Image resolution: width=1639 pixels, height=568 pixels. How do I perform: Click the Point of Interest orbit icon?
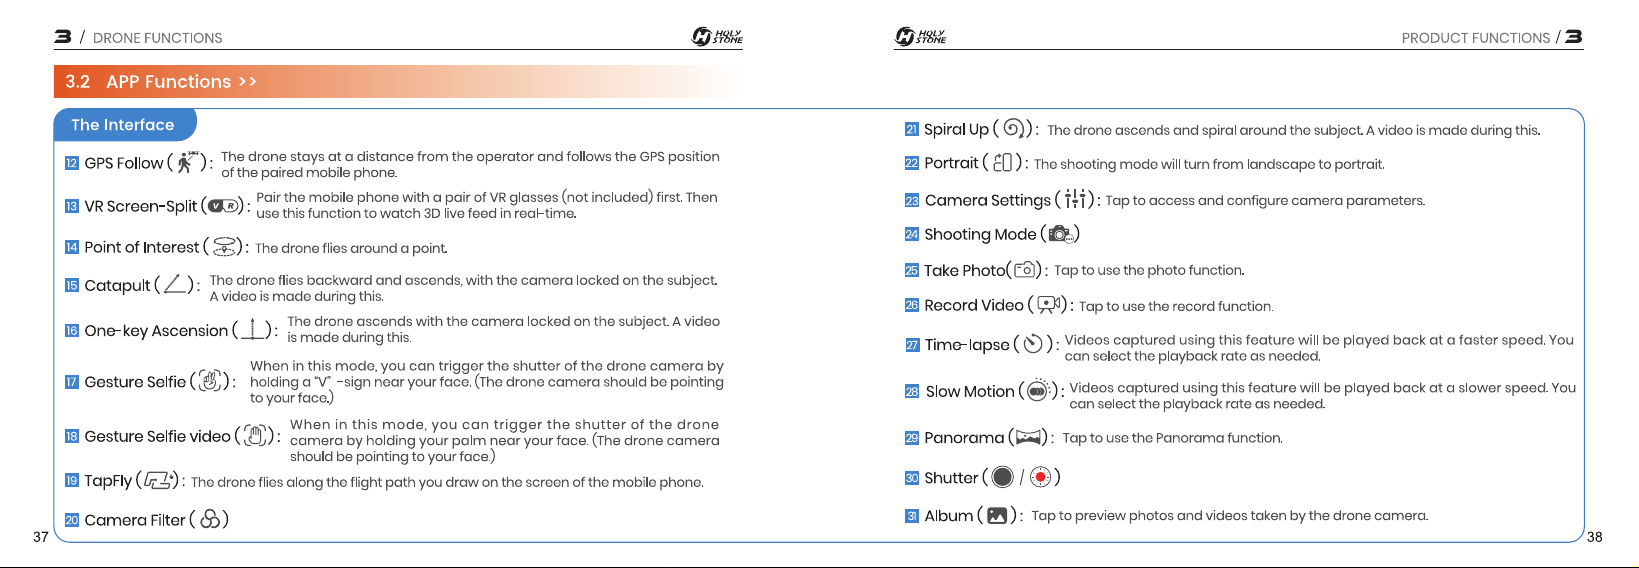point(226,246)
